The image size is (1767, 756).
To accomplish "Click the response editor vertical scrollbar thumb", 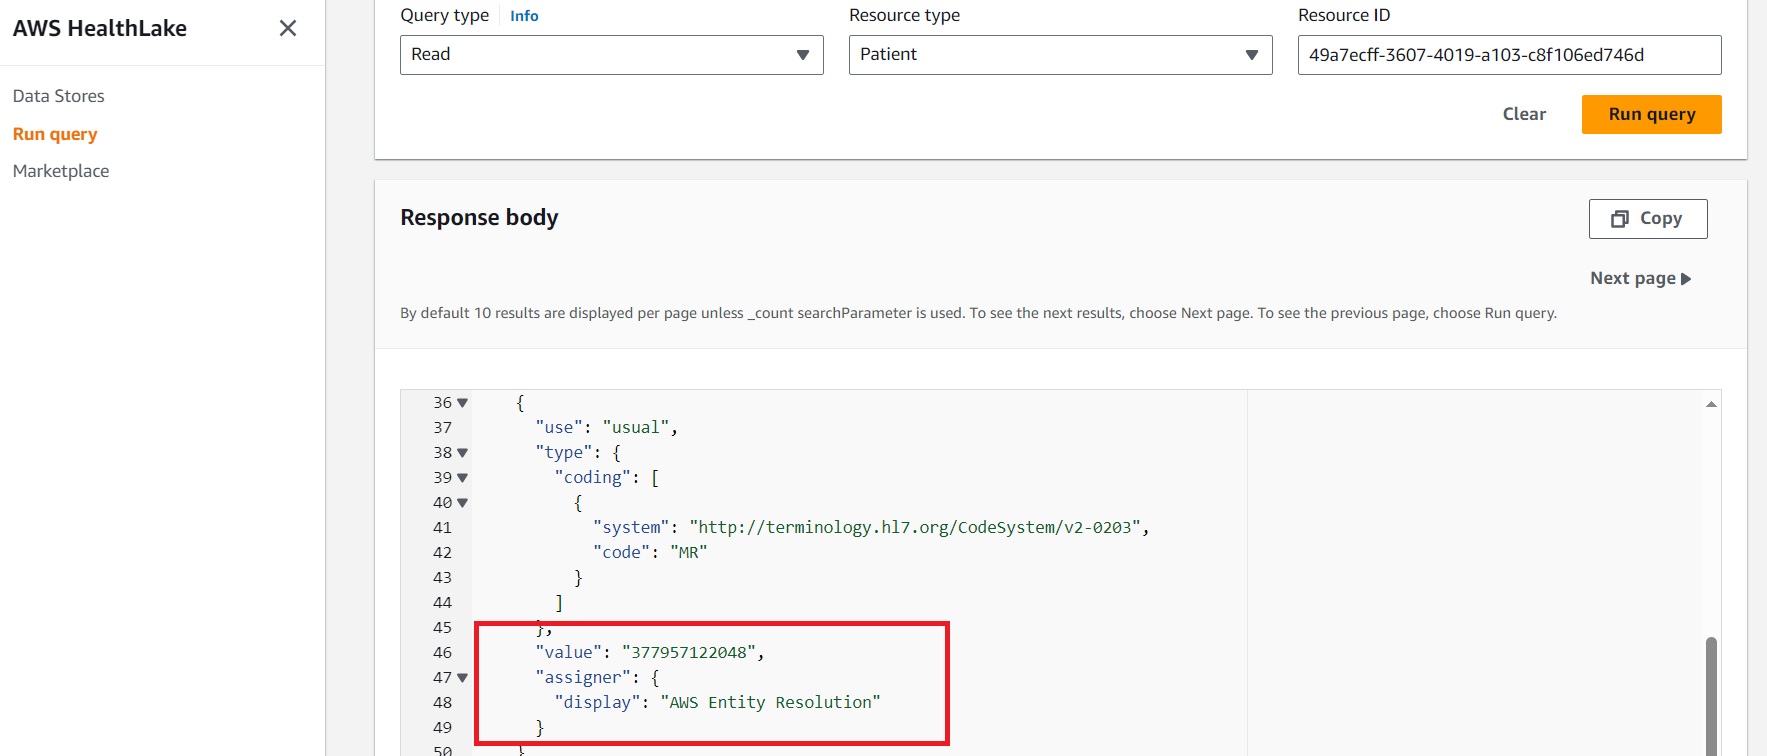I will click(x=1711, y=696).
